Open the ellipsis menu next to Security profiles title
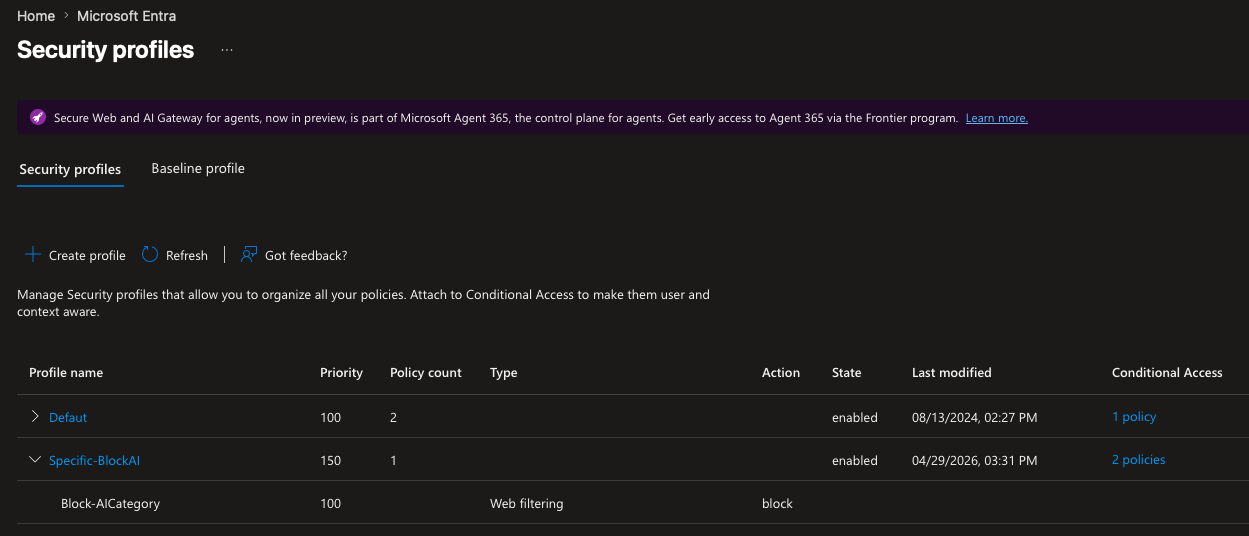Image resolution: width=1249 pixels, height=536 pixels. pos(227,50)
